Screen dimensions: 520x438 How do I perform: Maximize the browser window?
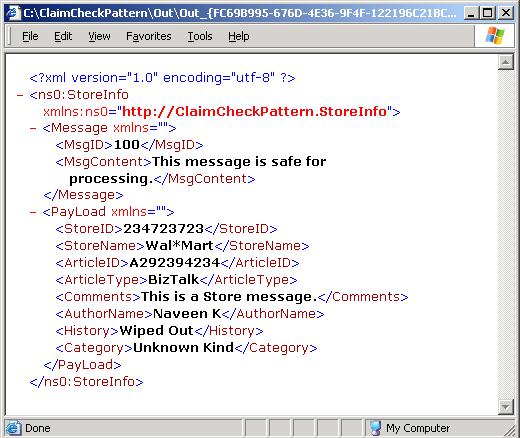tap(487, 13)
